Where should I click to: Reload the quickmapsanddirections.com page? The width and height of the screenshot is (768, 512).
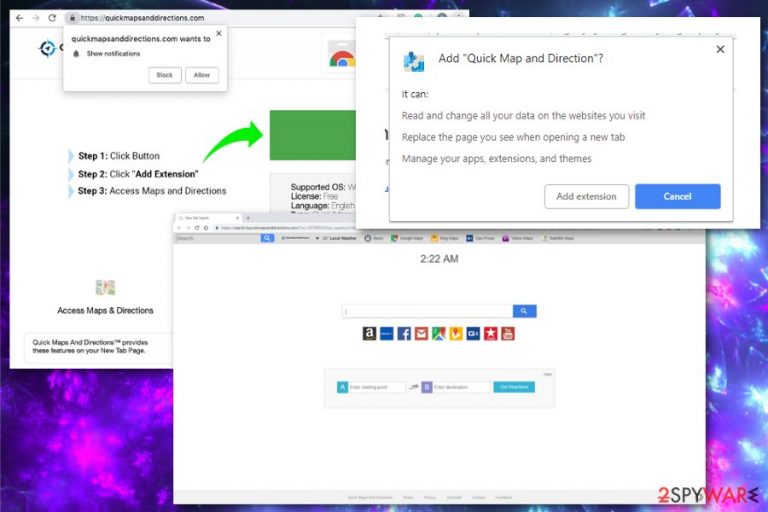52,18
